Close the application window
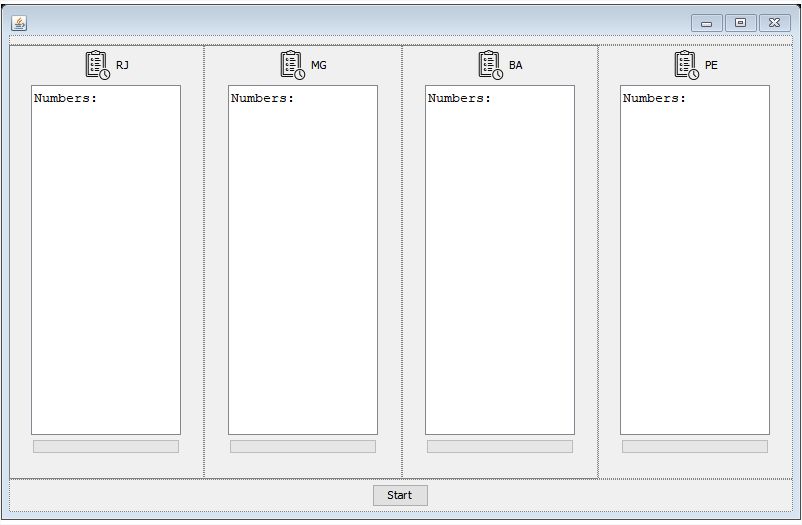802x525 pixels. coord(774,23)
